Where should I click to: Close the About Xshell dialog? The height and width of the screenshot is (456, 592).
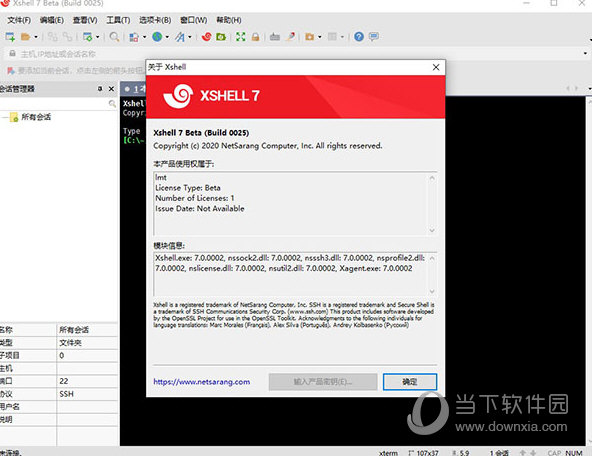[x=436, y=67]
